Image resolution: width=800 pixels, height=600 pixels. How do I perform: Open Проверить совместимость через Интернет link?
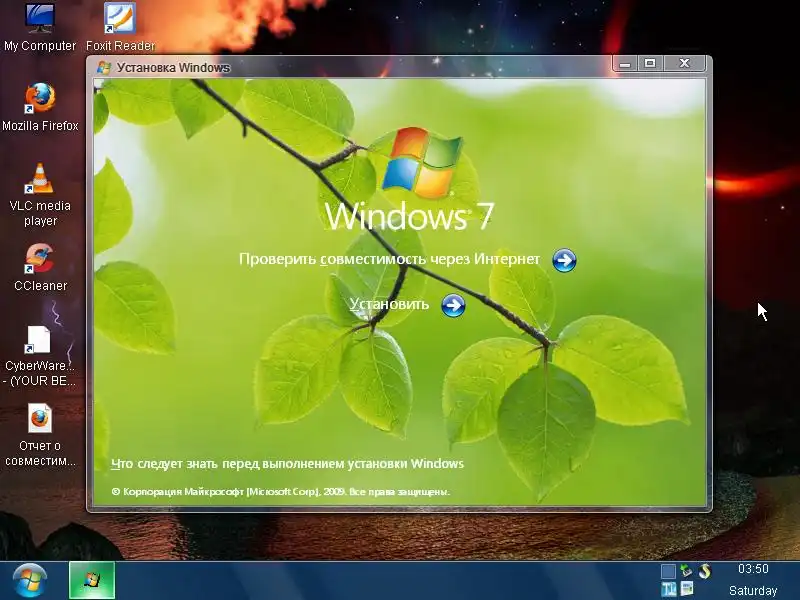tap(389, 259)
